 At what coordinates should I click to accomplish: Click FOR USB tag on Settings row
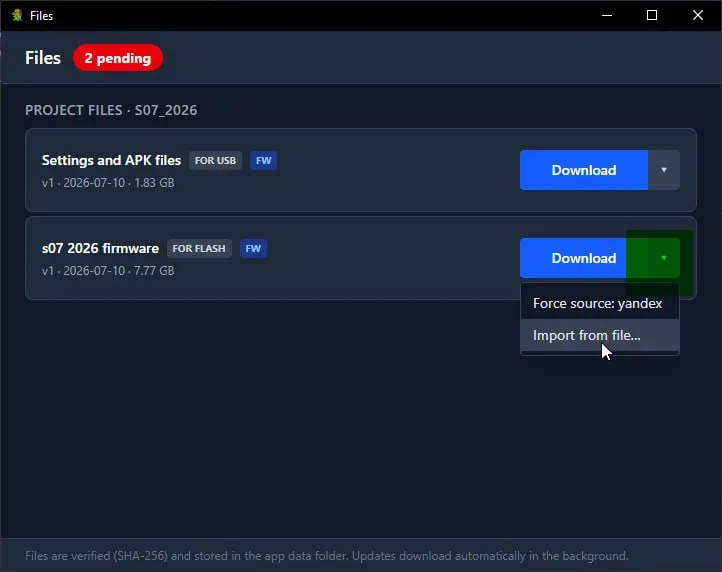pyautogui.click(x=215, y=160)
